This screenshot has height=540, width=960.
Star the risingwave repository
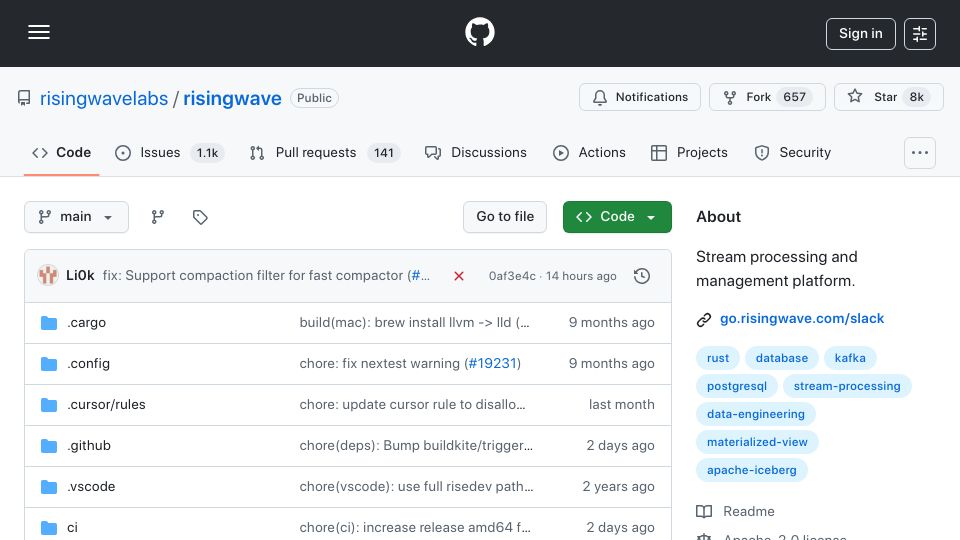coord(888,97)
